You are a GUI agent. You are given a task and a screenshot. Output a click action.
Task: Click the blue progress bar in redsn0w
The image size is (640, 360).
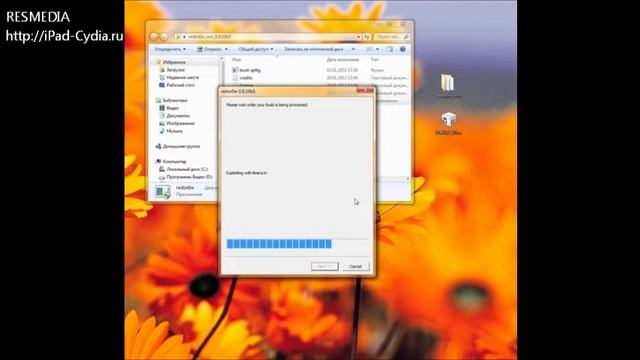pos(279,244)
